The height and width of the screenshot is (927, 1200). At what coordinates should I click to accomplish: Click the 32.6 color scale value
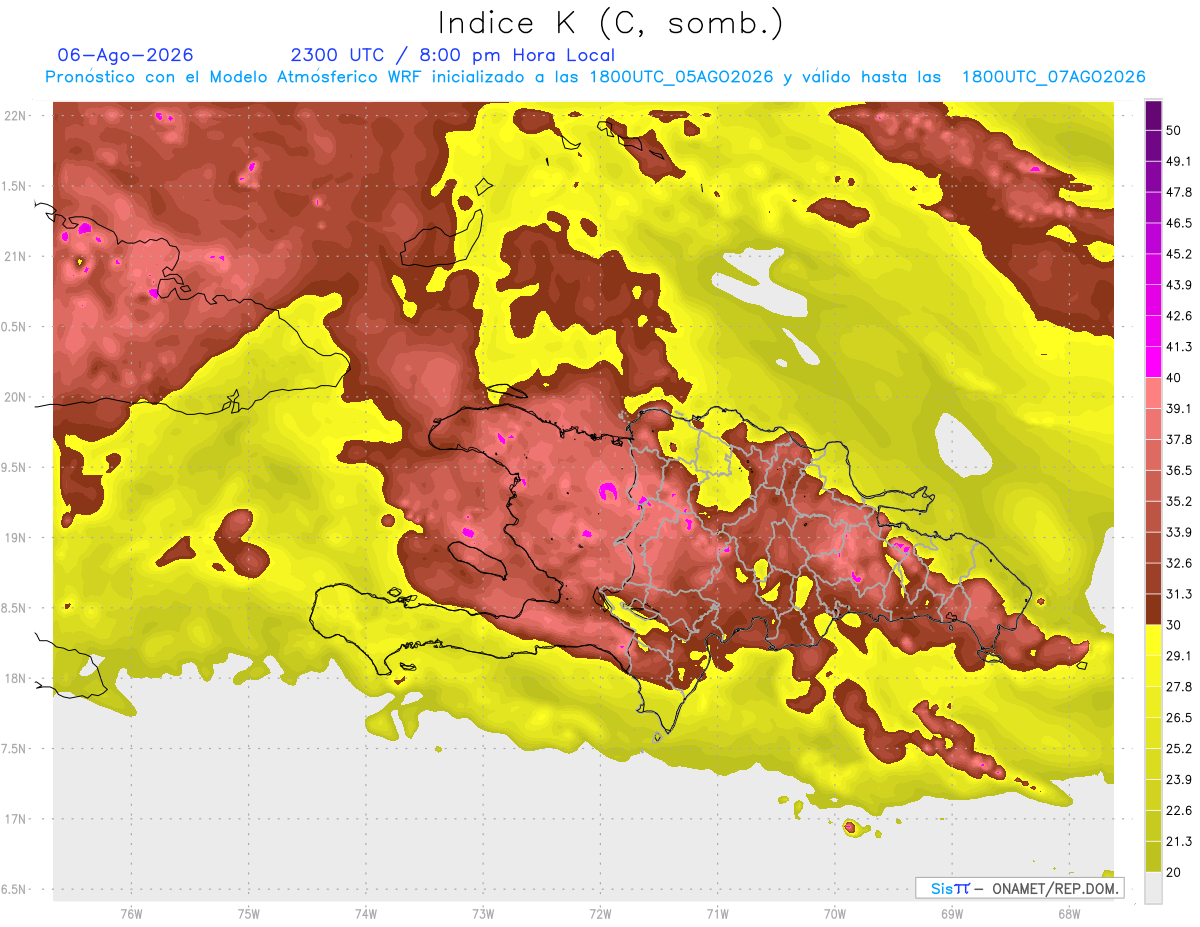pyautogui.click(x=1178, y=563)
